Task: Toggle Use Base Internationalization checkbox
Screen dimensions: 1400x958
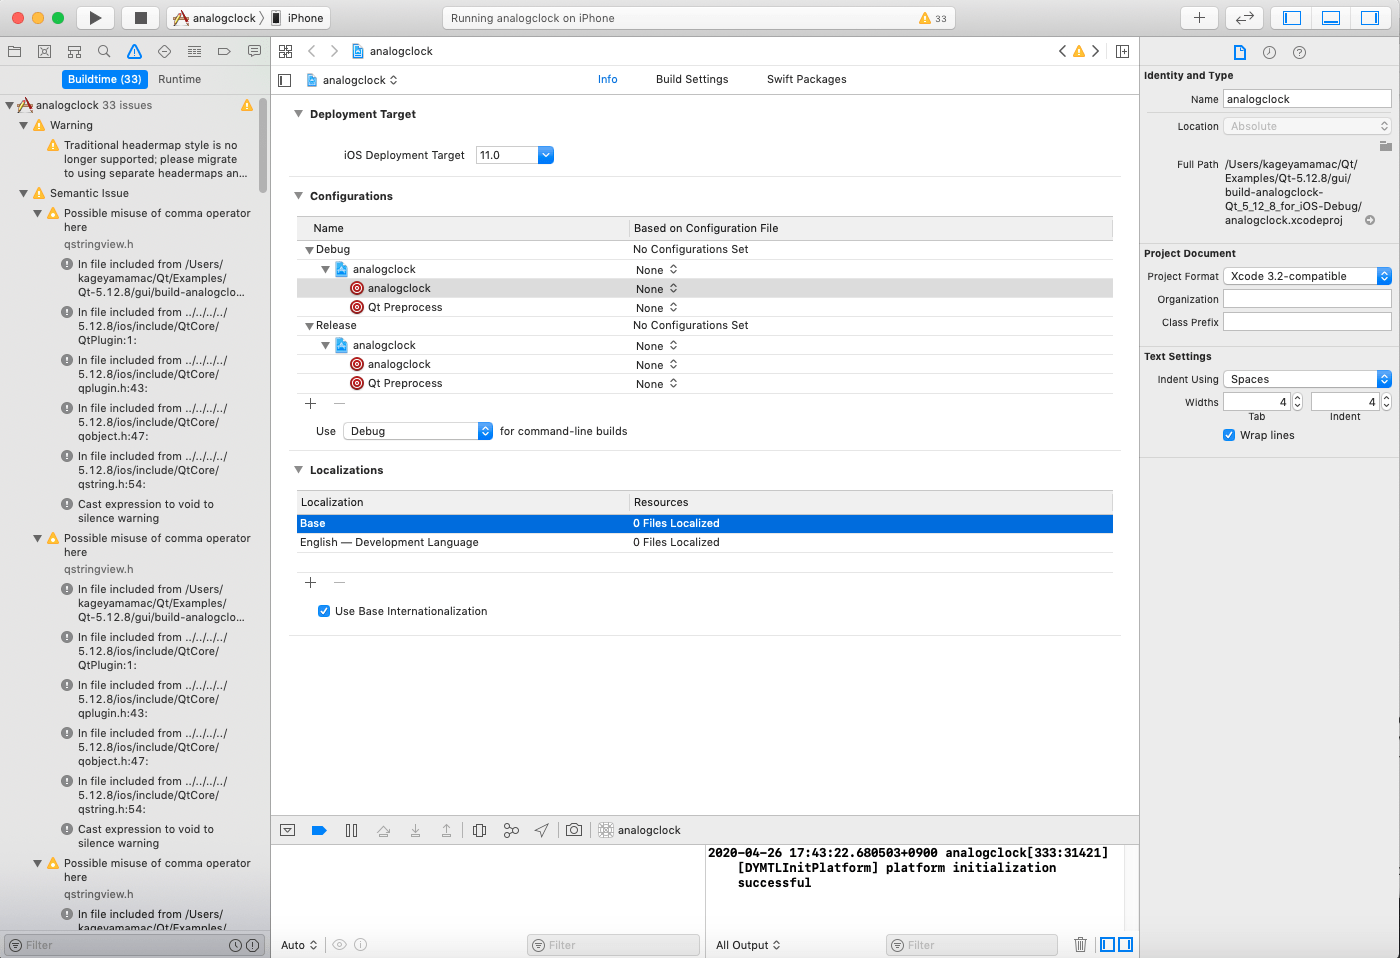Action: pyautogui.click(x=324, y=611)
